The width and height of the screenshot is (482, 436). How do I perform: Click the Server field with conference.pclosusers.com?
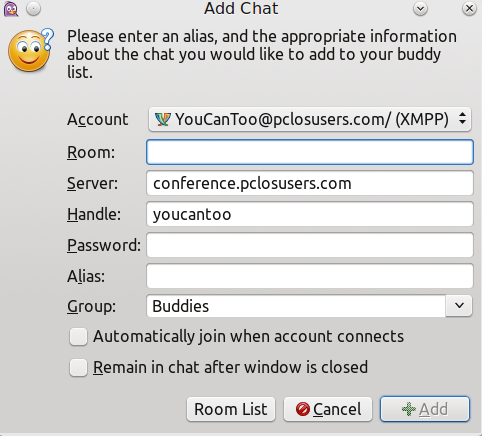pos(310,183)
